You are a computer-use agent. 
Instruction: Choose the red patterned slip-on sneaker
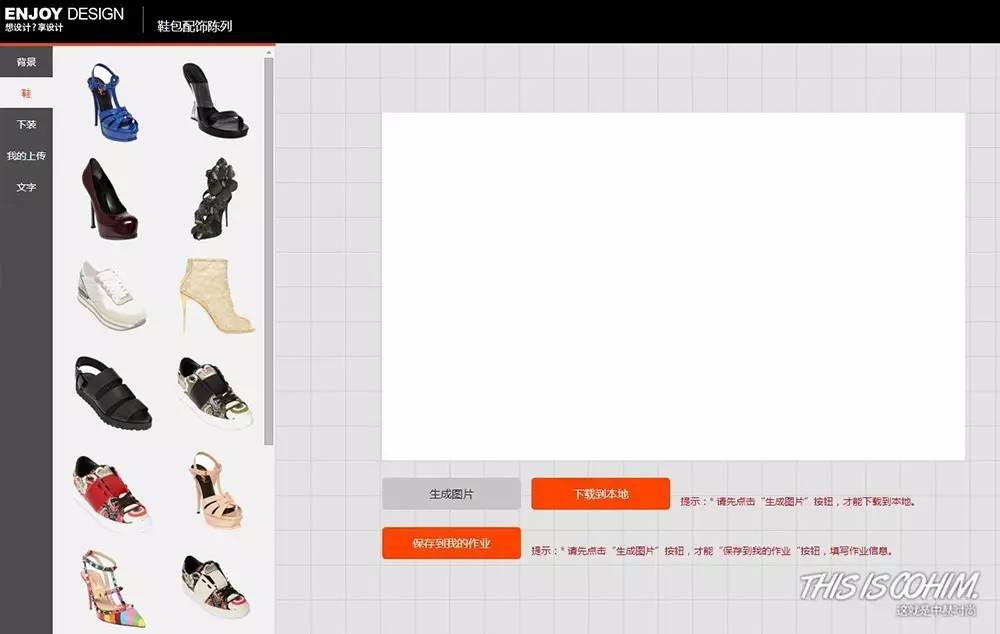[x=110, y=490]
